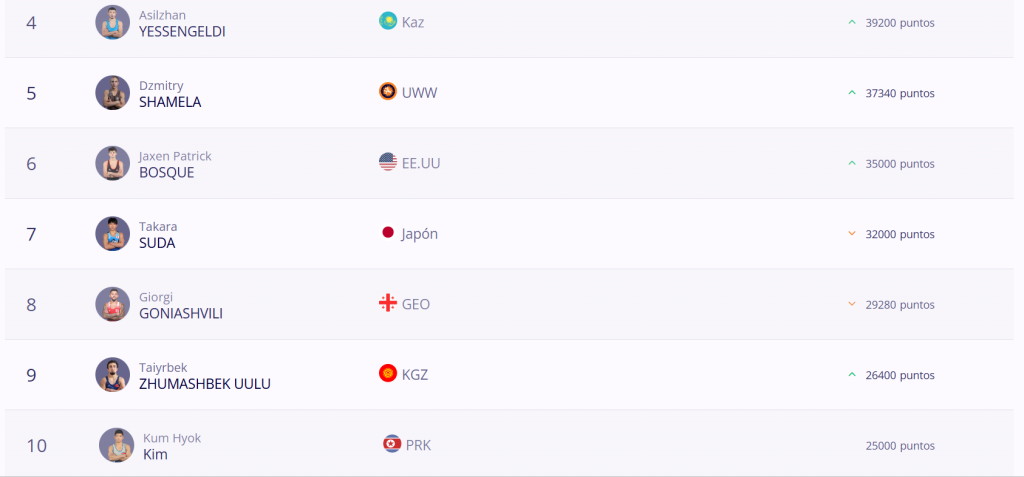Viewport: 1024px width, 477px height.
Task: Click the 37340 puntos score
Action: tap(899, 93)
